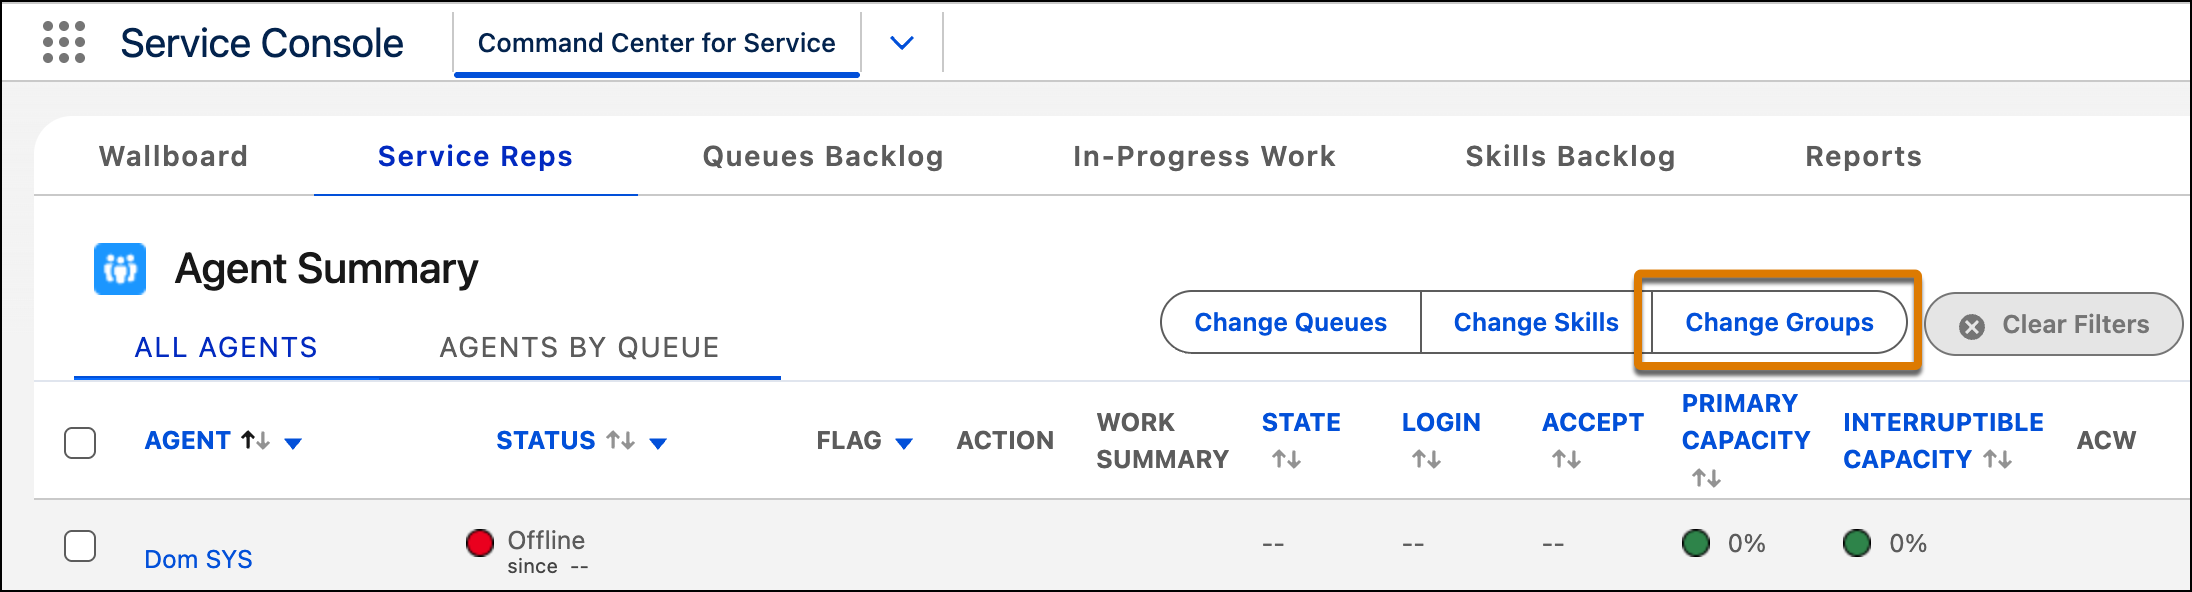Select the Agents By Queue tab

580,347
